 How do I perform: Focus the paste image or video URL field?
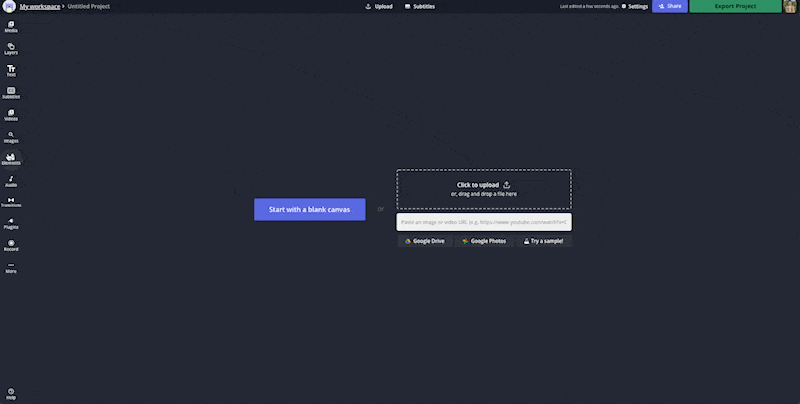point(484,222)
